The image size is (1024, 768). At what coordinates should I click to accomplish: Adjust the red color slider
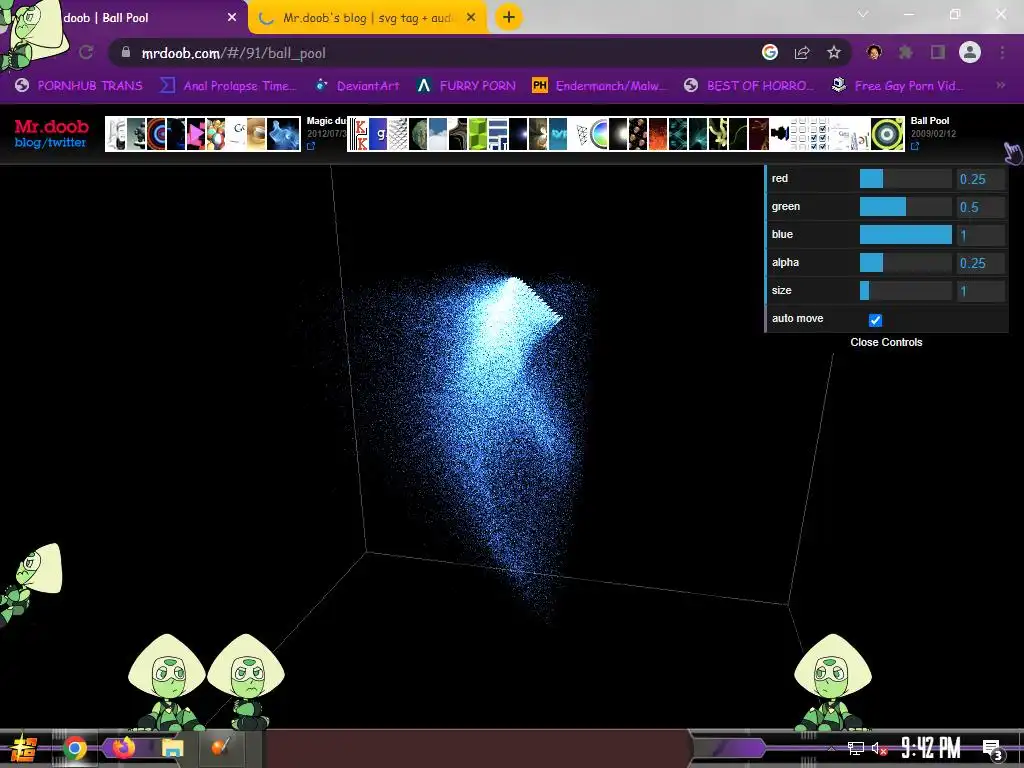click(x=905, y=179)
